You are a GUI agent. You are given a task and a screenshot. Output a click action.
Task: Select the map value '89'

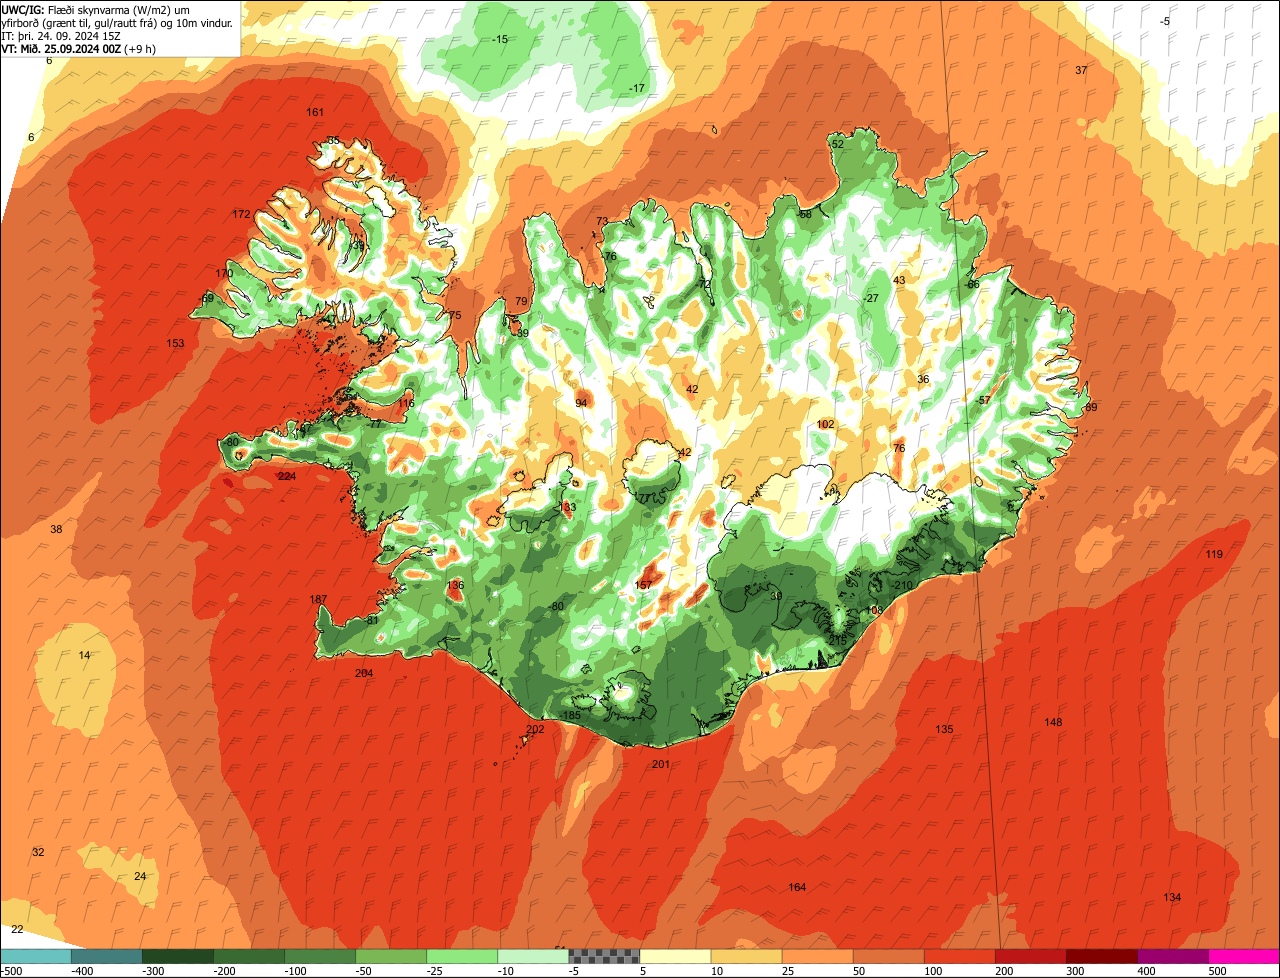pyautogui.click(x=1091, y=407)
